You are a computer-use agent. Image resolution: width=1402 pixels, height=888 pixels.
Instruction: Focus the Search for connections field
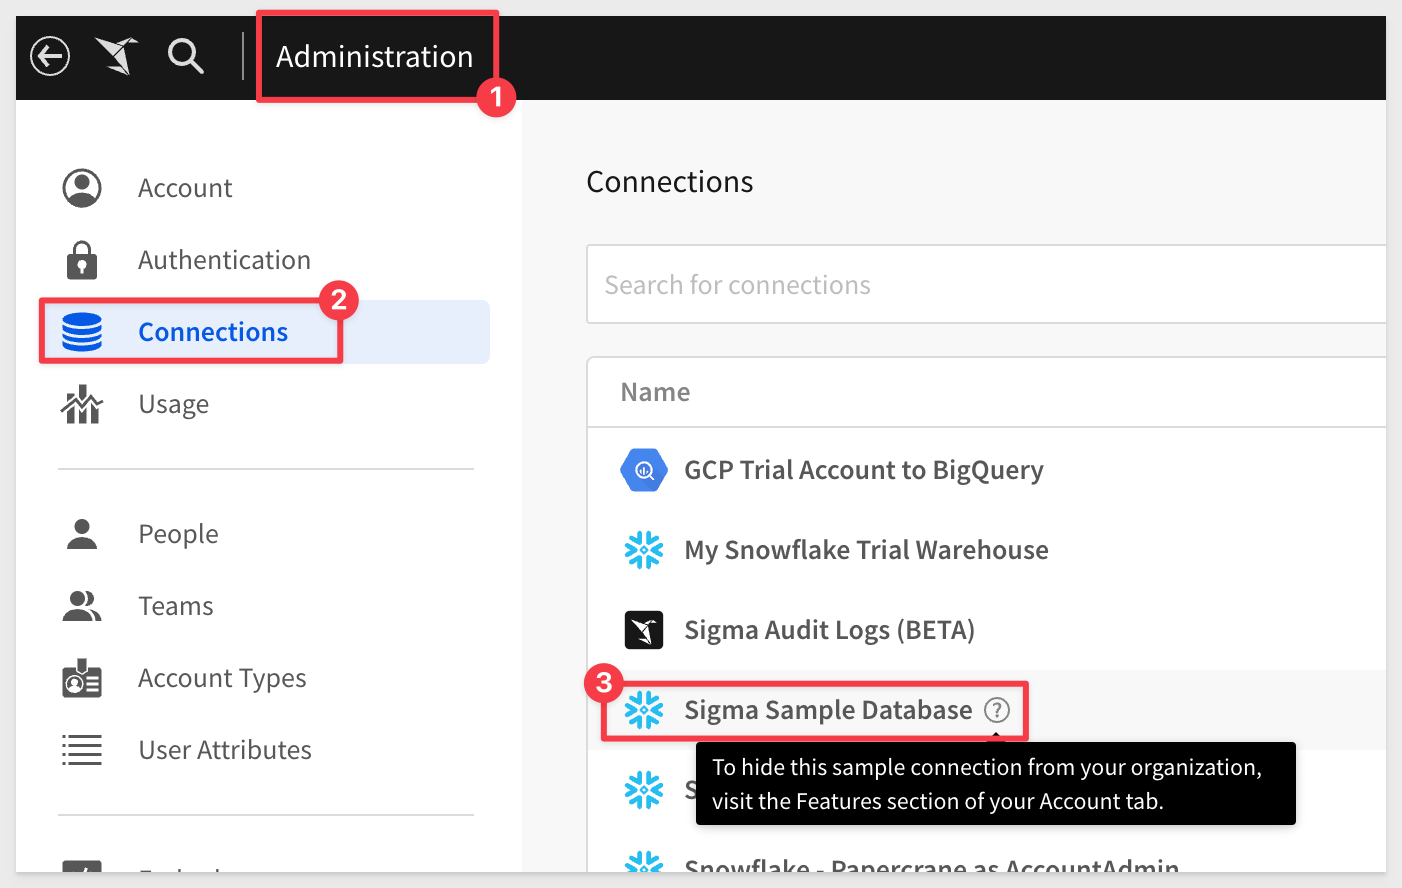pos(986,284)
